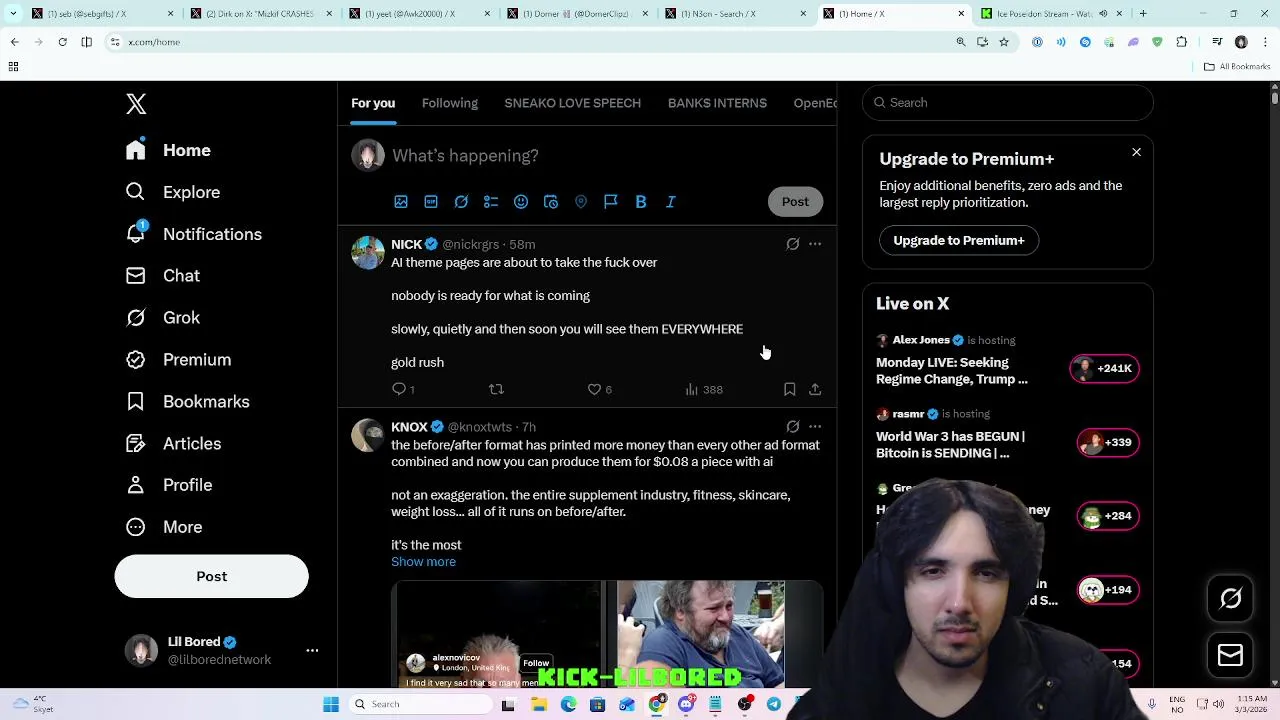The width and height of the screenshot is (1280, 720).
Task: Click the Grok icon in composer toolbar
Action: coord(461,202)
